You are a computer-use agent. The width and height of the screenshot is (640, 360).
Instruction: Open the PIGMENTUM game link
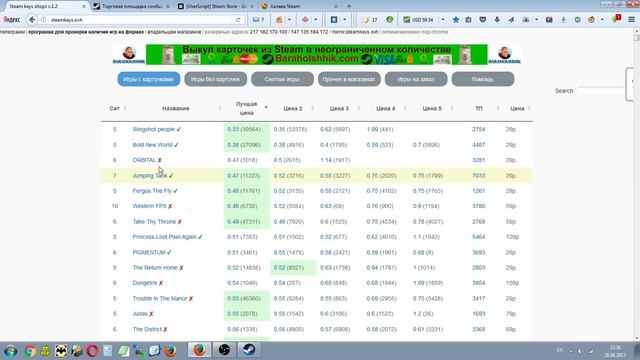click(149, 252)
